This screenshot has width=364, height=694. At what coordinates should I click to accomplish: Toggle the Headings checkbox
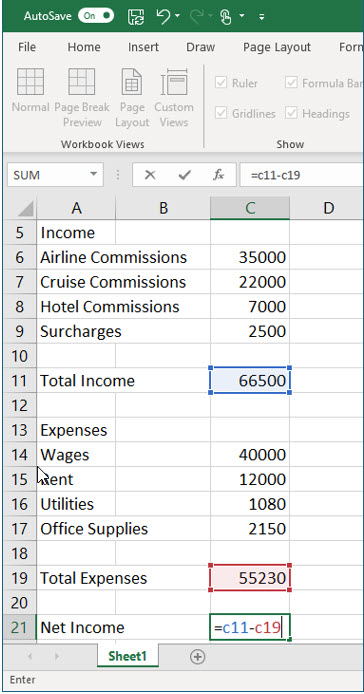coord(291,114)
